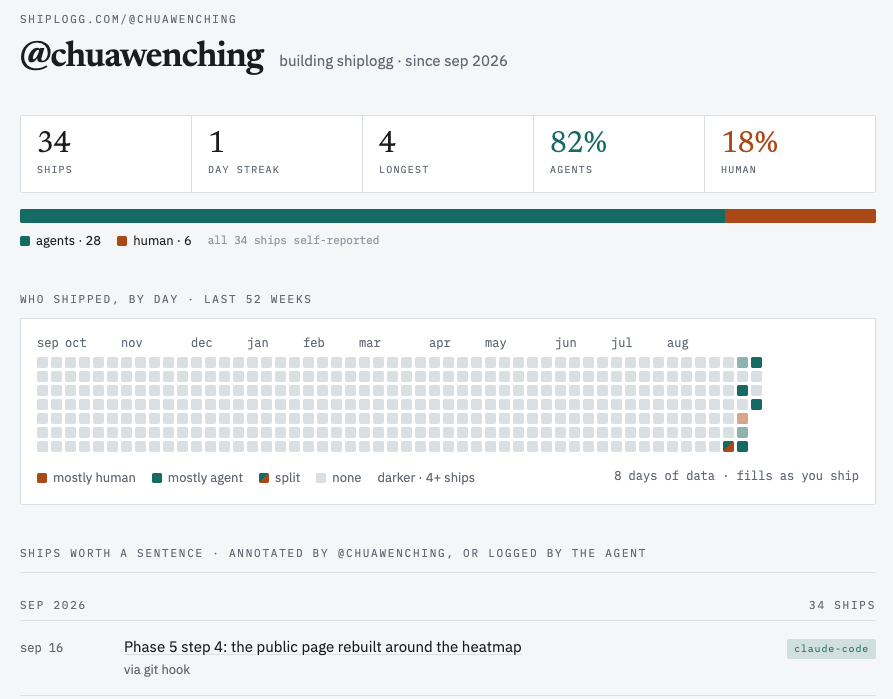Click the 'aug' month label on heatmap
This screenshot has height=699, width=893.
point(678,343)
